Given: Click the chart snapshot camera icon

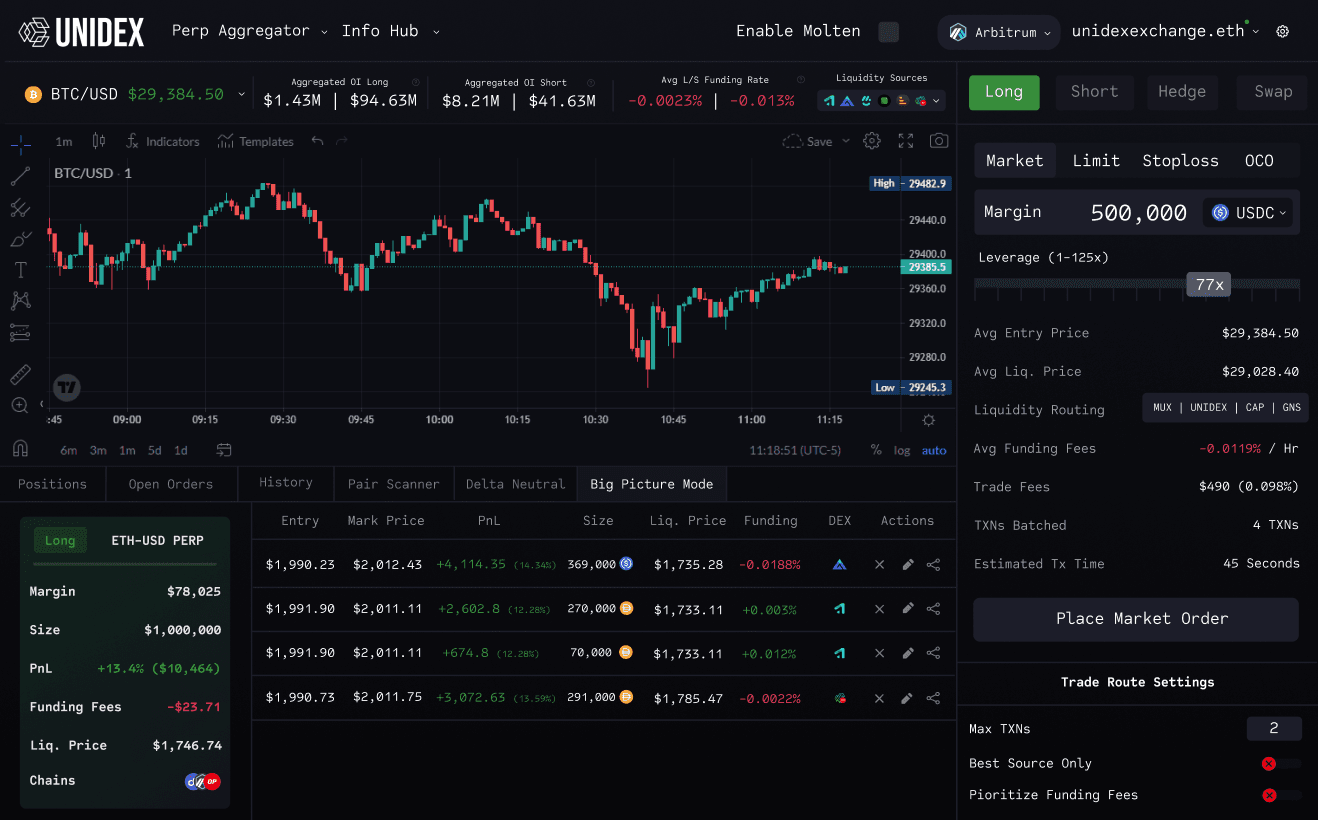Looking at the screenshot, I should (938, 141).
